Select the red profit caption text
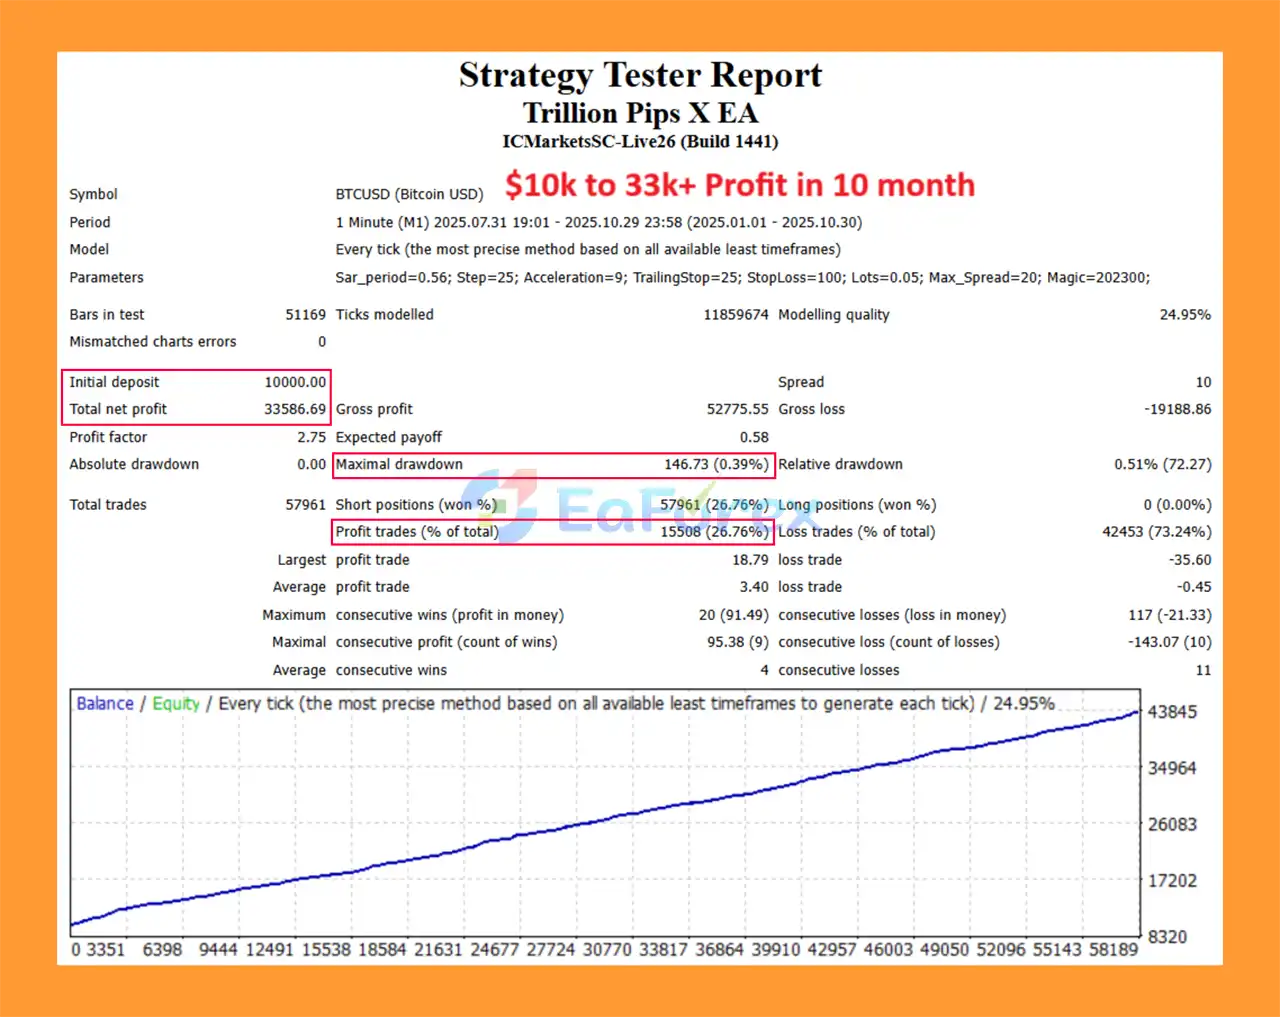The width and height of the screenshot is (1280, 1017). pyautogui.click(x=740, y=184)
